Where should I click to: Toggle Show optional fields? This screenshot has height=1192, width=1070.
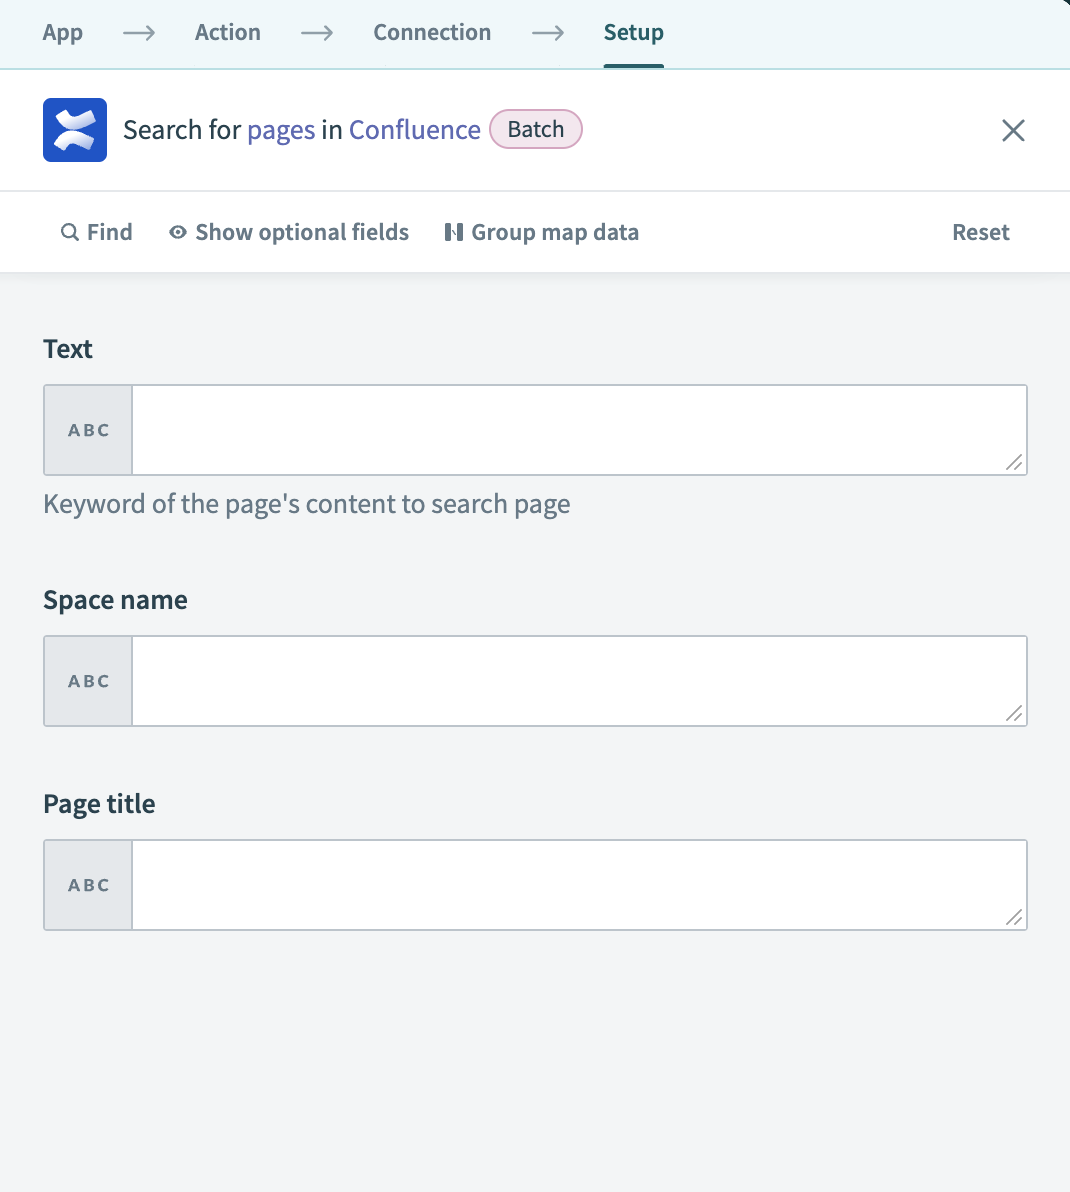(x=301, y=231)
